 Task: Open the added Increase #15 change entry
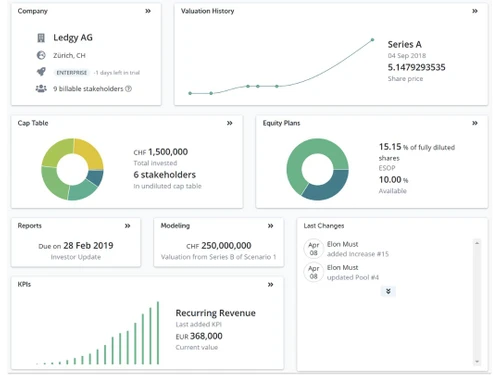coord(358,254)
